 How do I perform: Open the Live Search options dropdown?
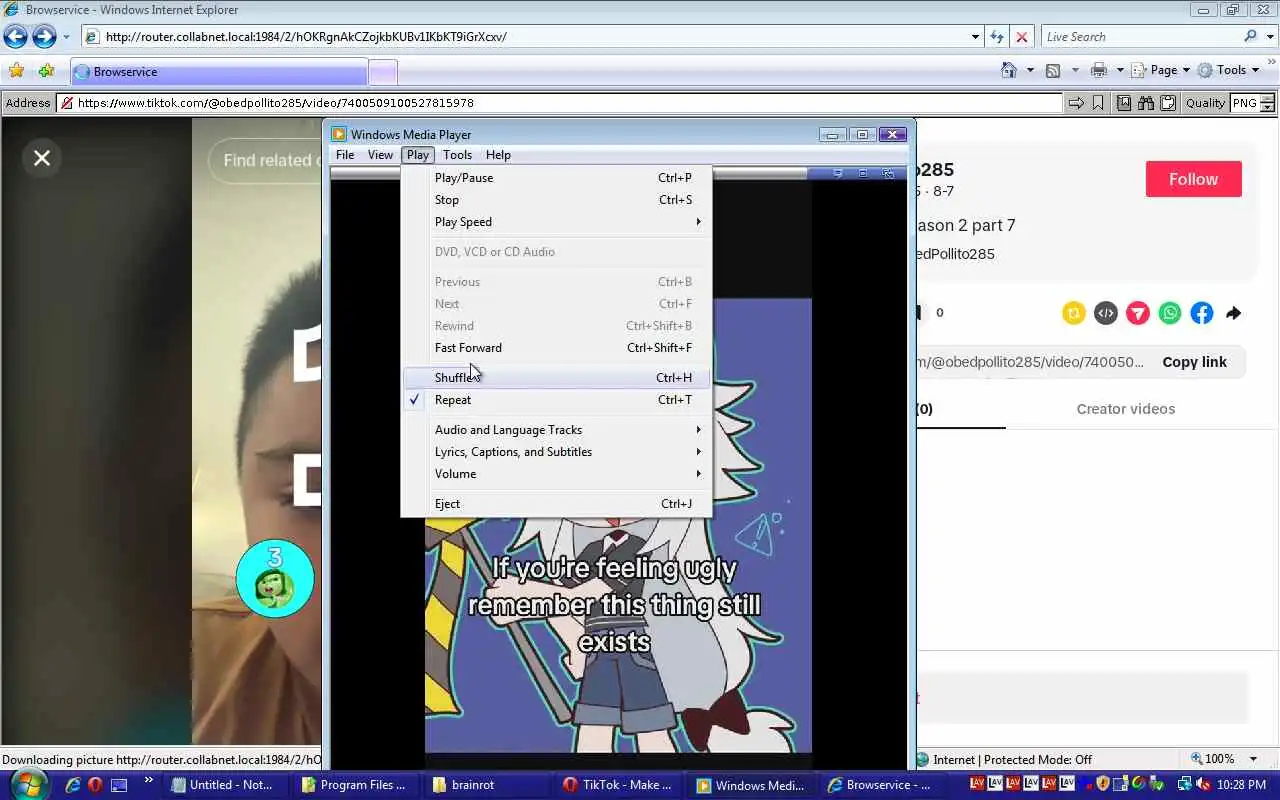[x=1269, y=37]
